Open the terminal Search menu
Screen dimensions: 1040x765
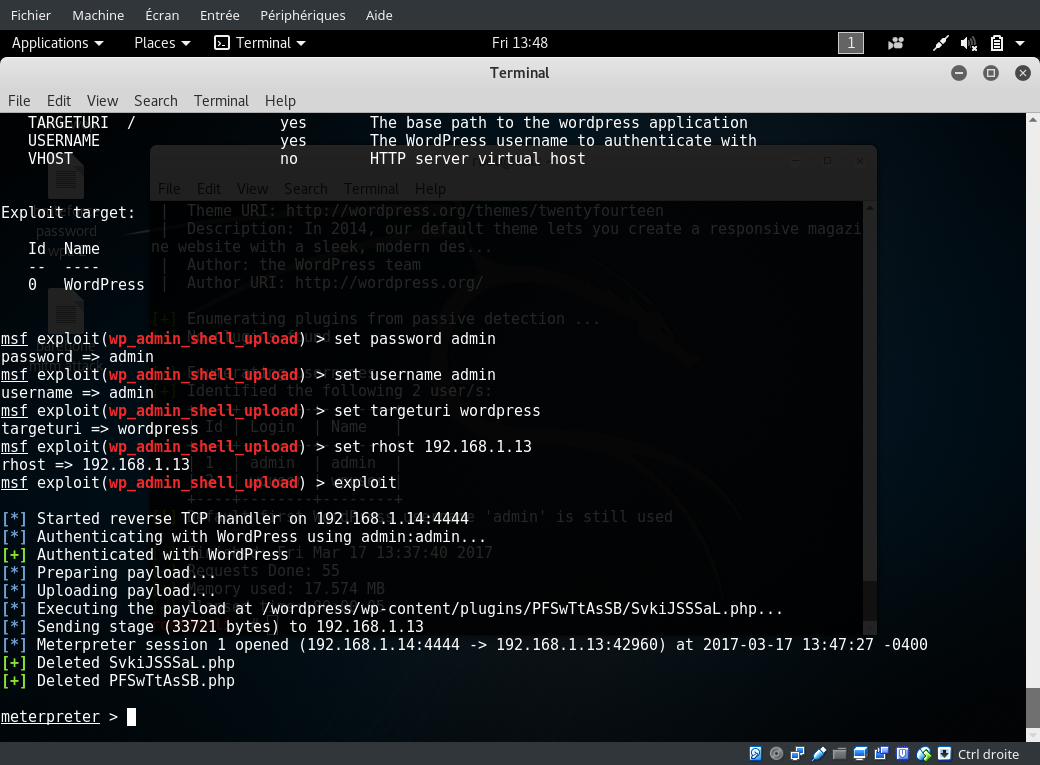click(x=156, y=101)
